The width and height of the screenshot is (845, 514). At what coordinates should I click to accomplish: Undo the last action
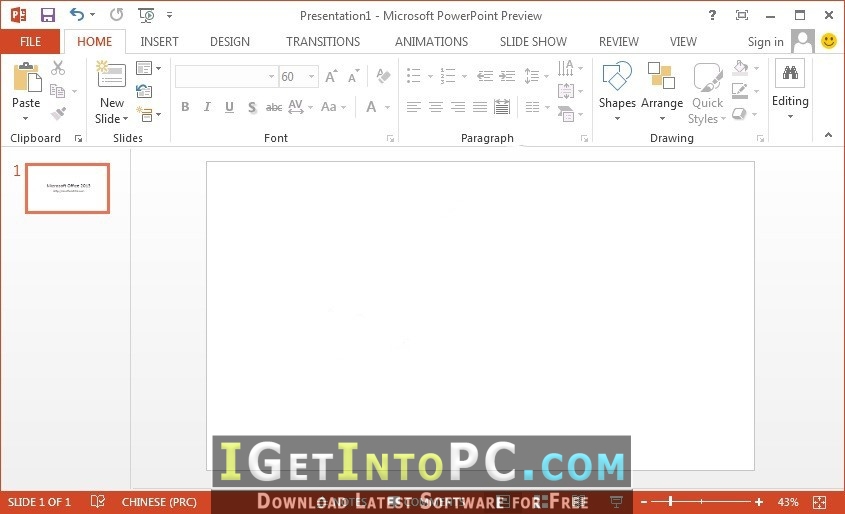(x=77, y=15)
